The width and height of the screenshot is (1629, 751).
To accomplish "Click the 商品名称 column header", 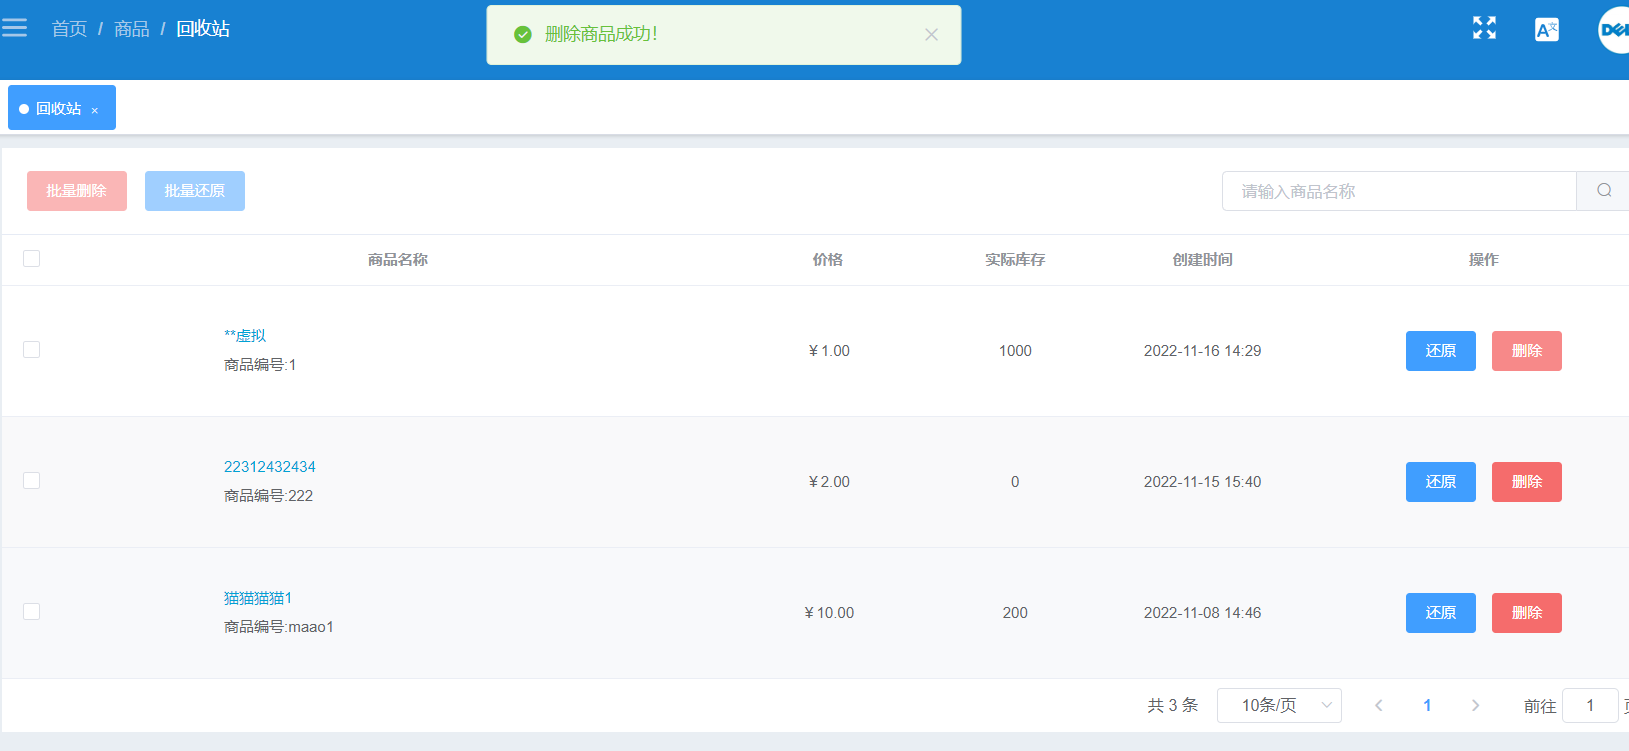I will (x=398, y=260).
